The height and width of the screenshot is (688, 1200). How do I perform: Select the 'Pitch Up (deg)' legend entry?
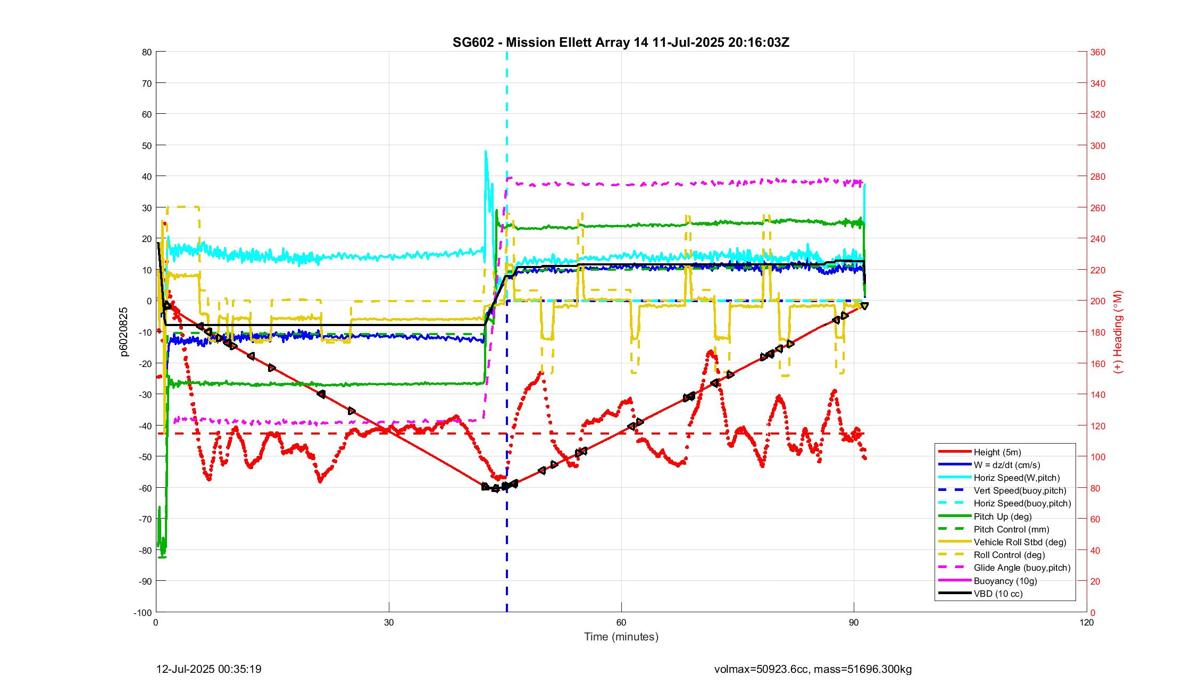click(1002, 517)
